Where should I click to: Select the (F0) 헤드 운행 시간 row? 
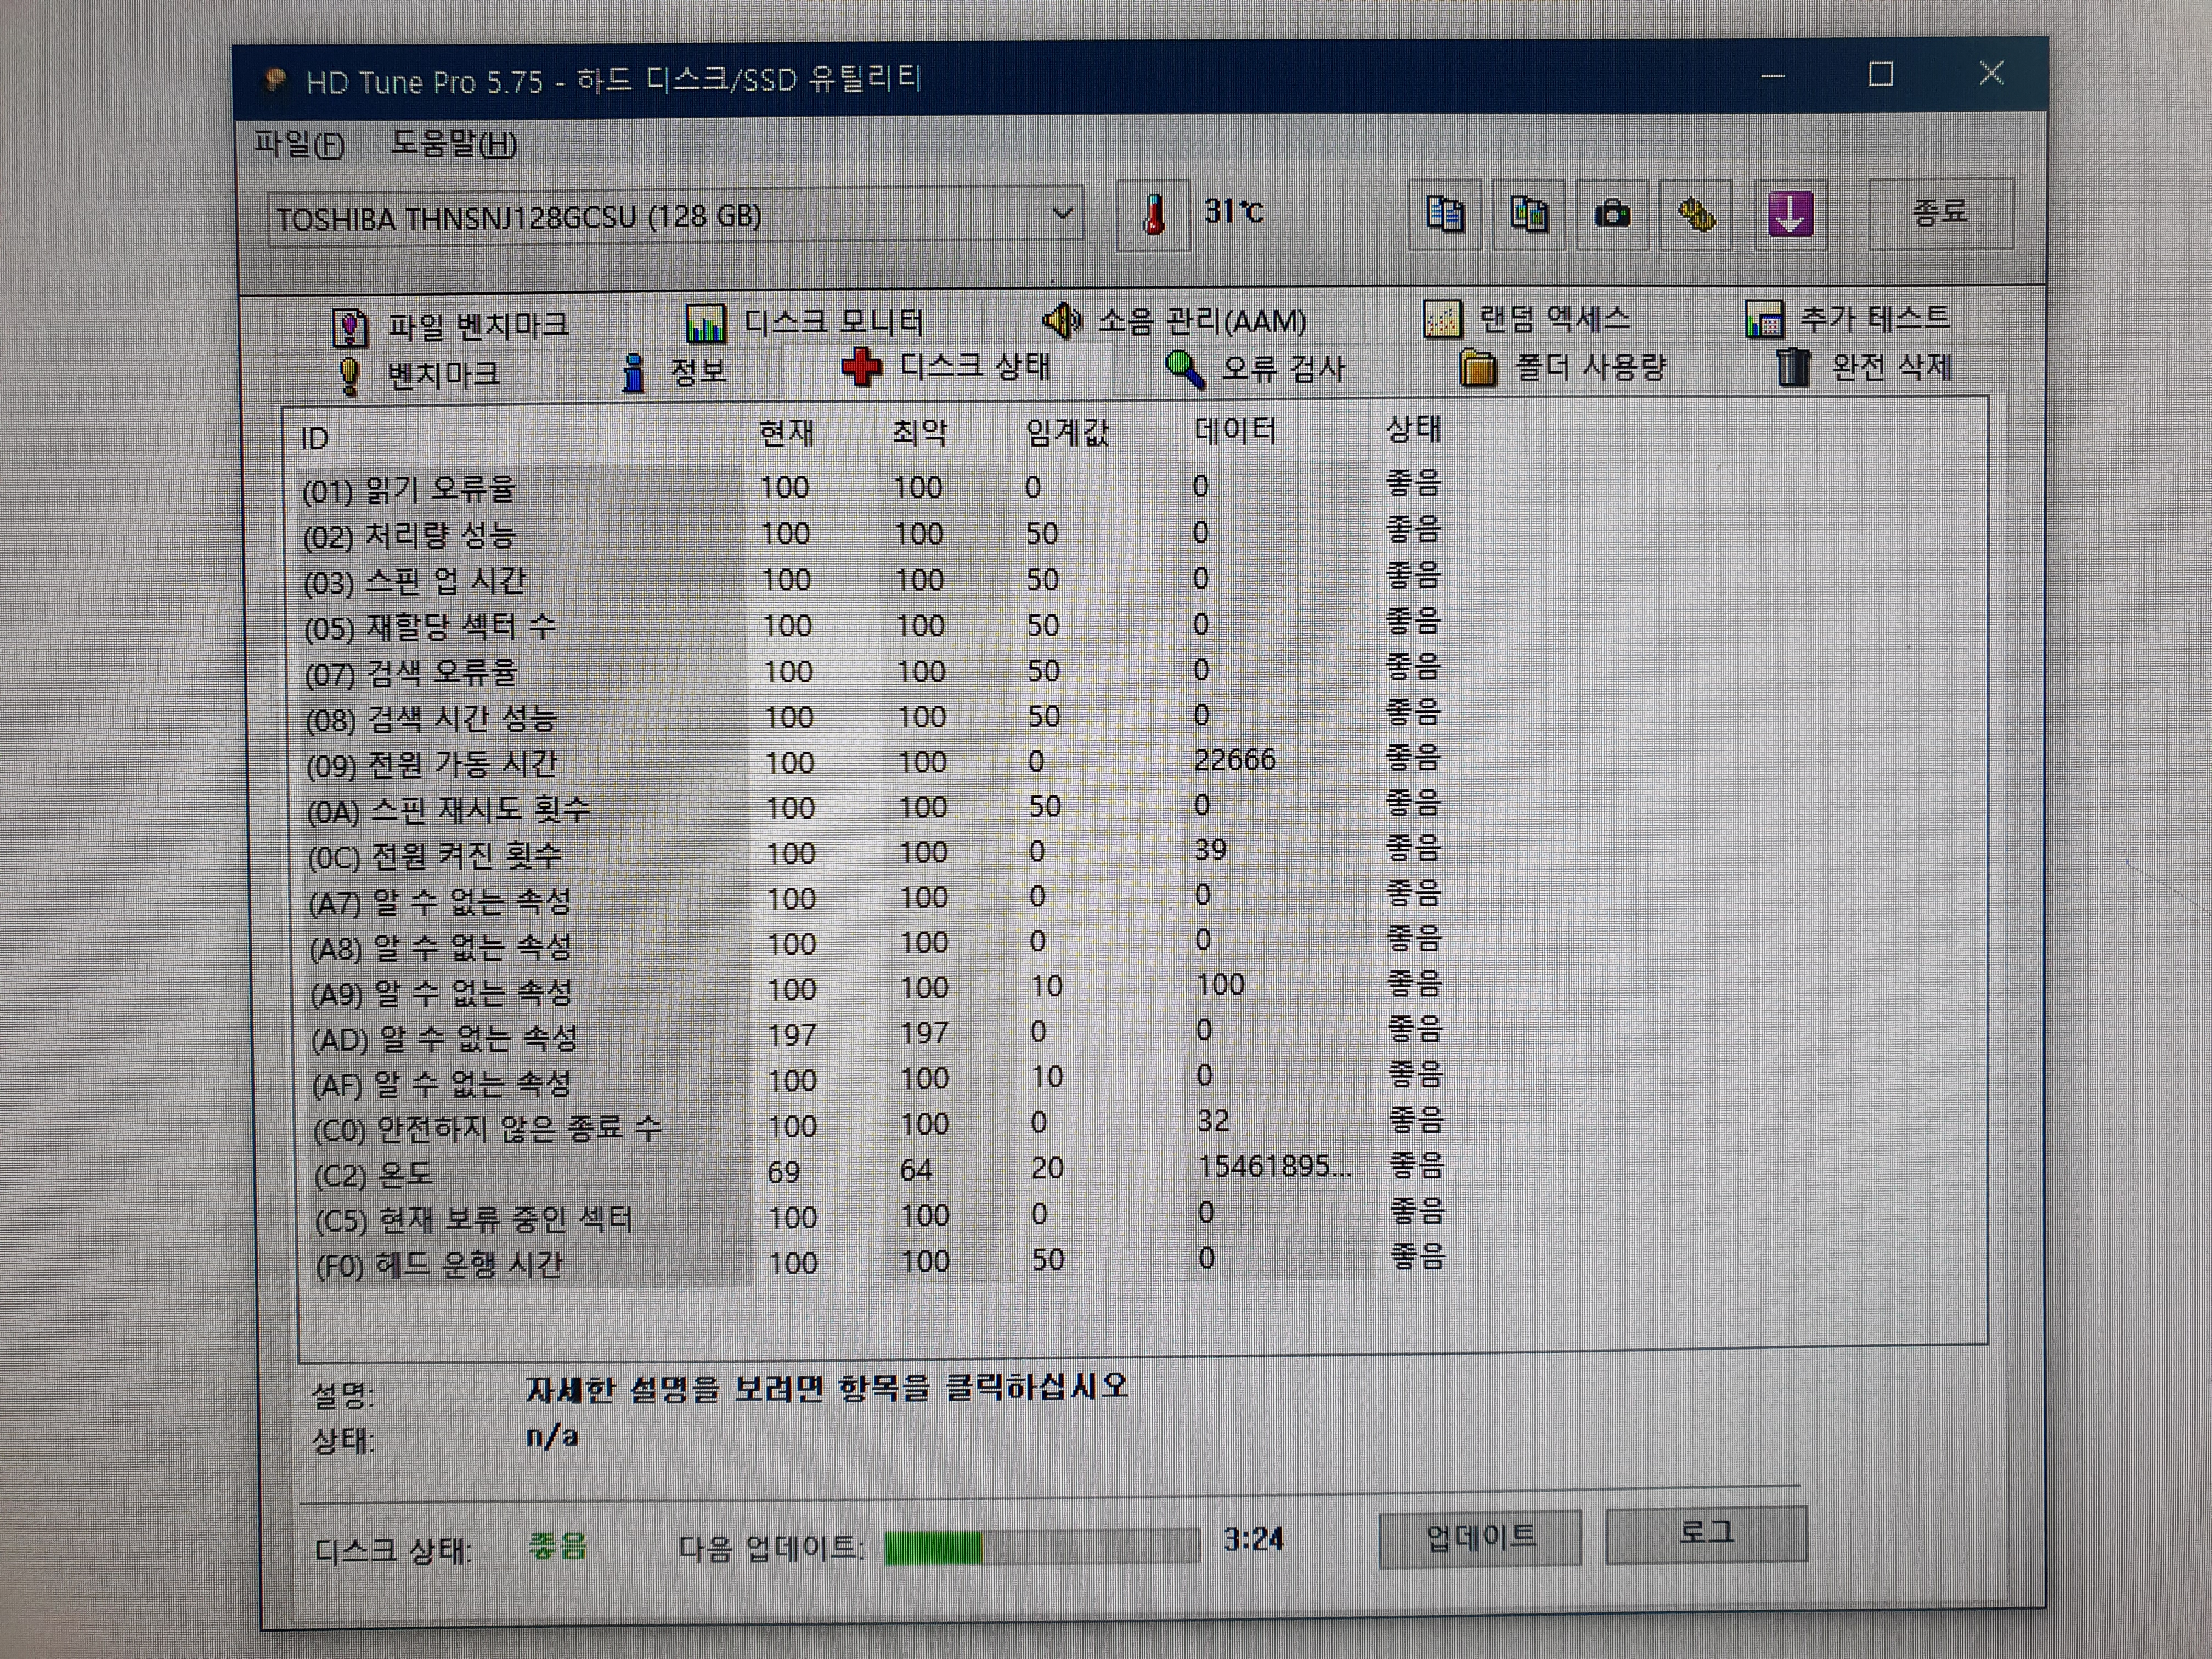880,1262
